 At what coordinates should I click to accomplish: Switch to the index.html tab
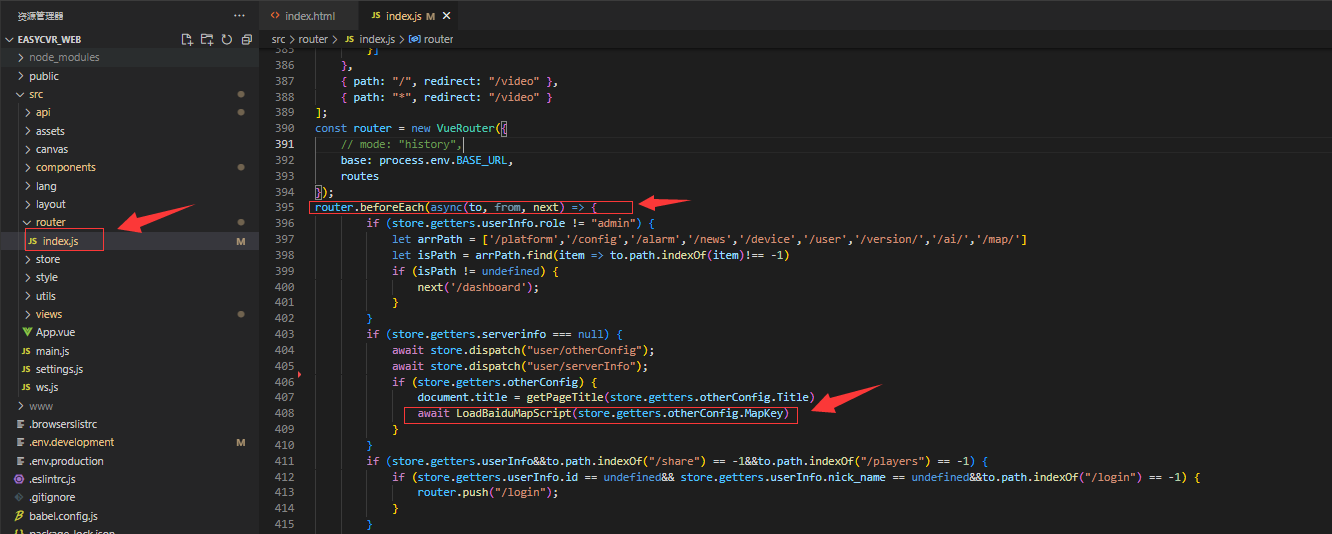click(309, 16)
